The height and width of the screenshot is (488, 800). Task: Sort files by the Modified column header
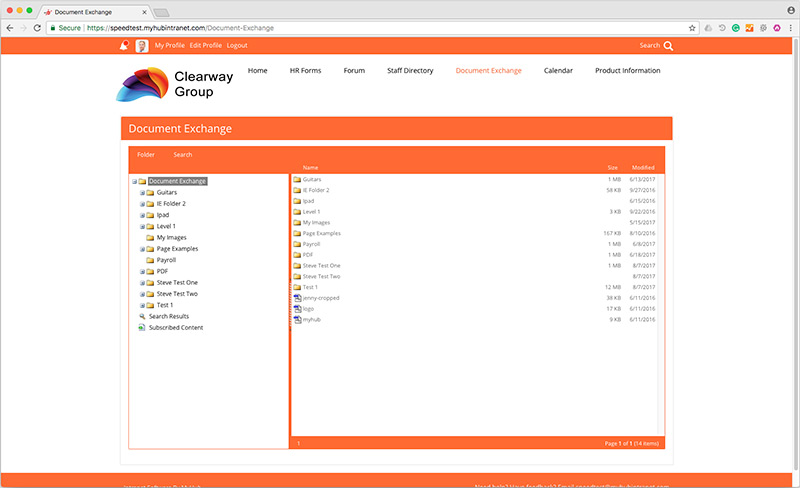coord(643,168)
